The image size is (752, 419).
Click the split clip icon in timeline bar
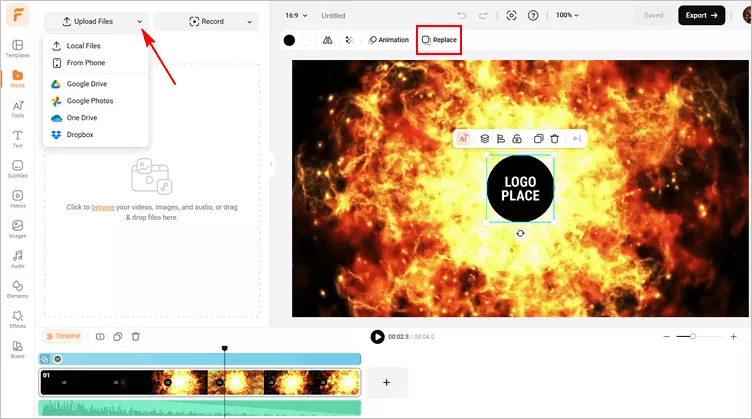100,337
